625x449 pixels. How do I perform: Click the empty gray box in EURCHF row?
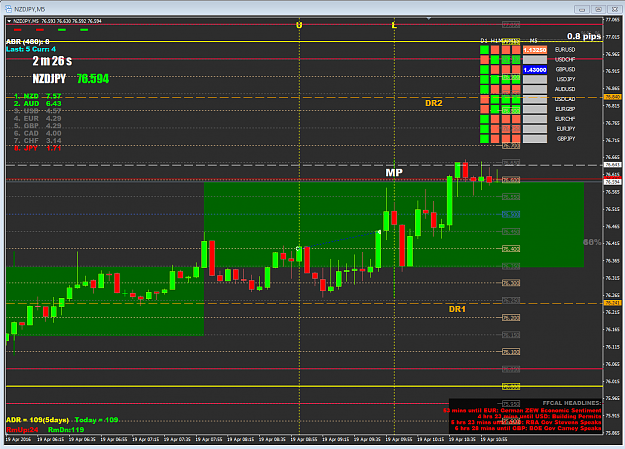(x=535, y=119)
